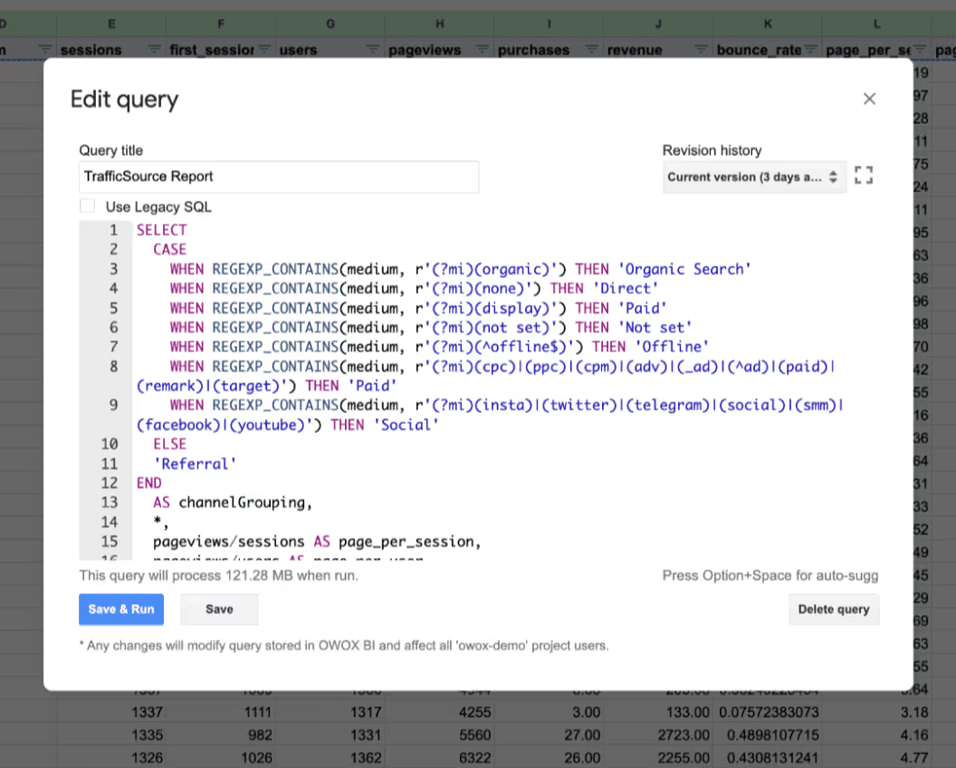Click 'Referral' string on line 11

[194, 464]
